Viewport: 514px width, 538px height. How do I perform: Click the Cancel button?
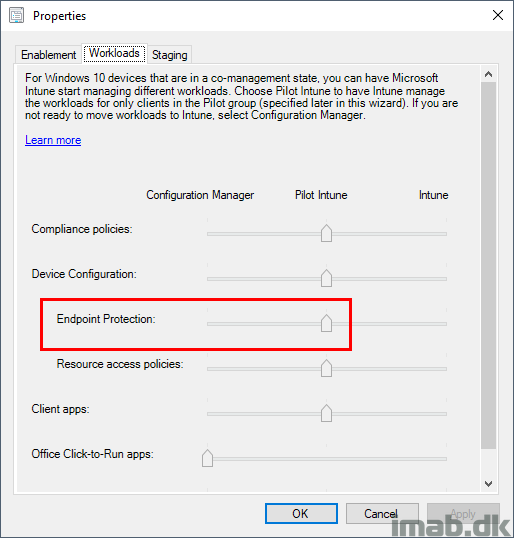click(x=382, y=514)
